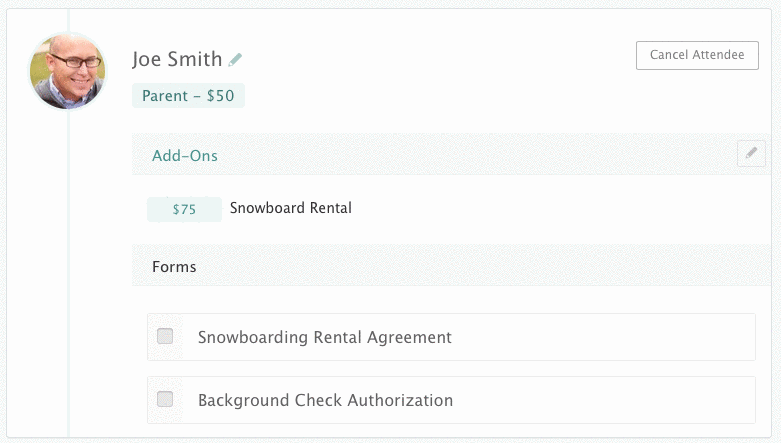Image resolution: width=781 pixels, height=443 pixels.
Task: Click the pencil icon beside Joe Smith
Action: 235,60
